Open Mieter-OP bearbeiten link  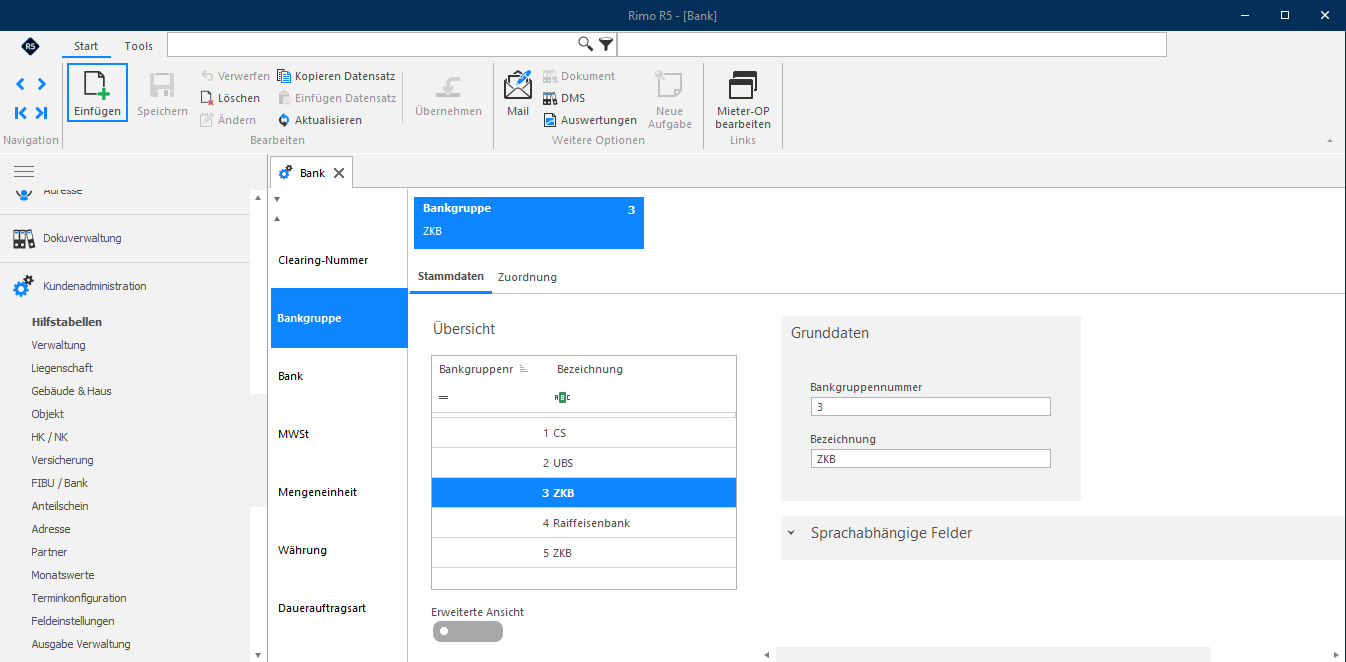(743, 100)
